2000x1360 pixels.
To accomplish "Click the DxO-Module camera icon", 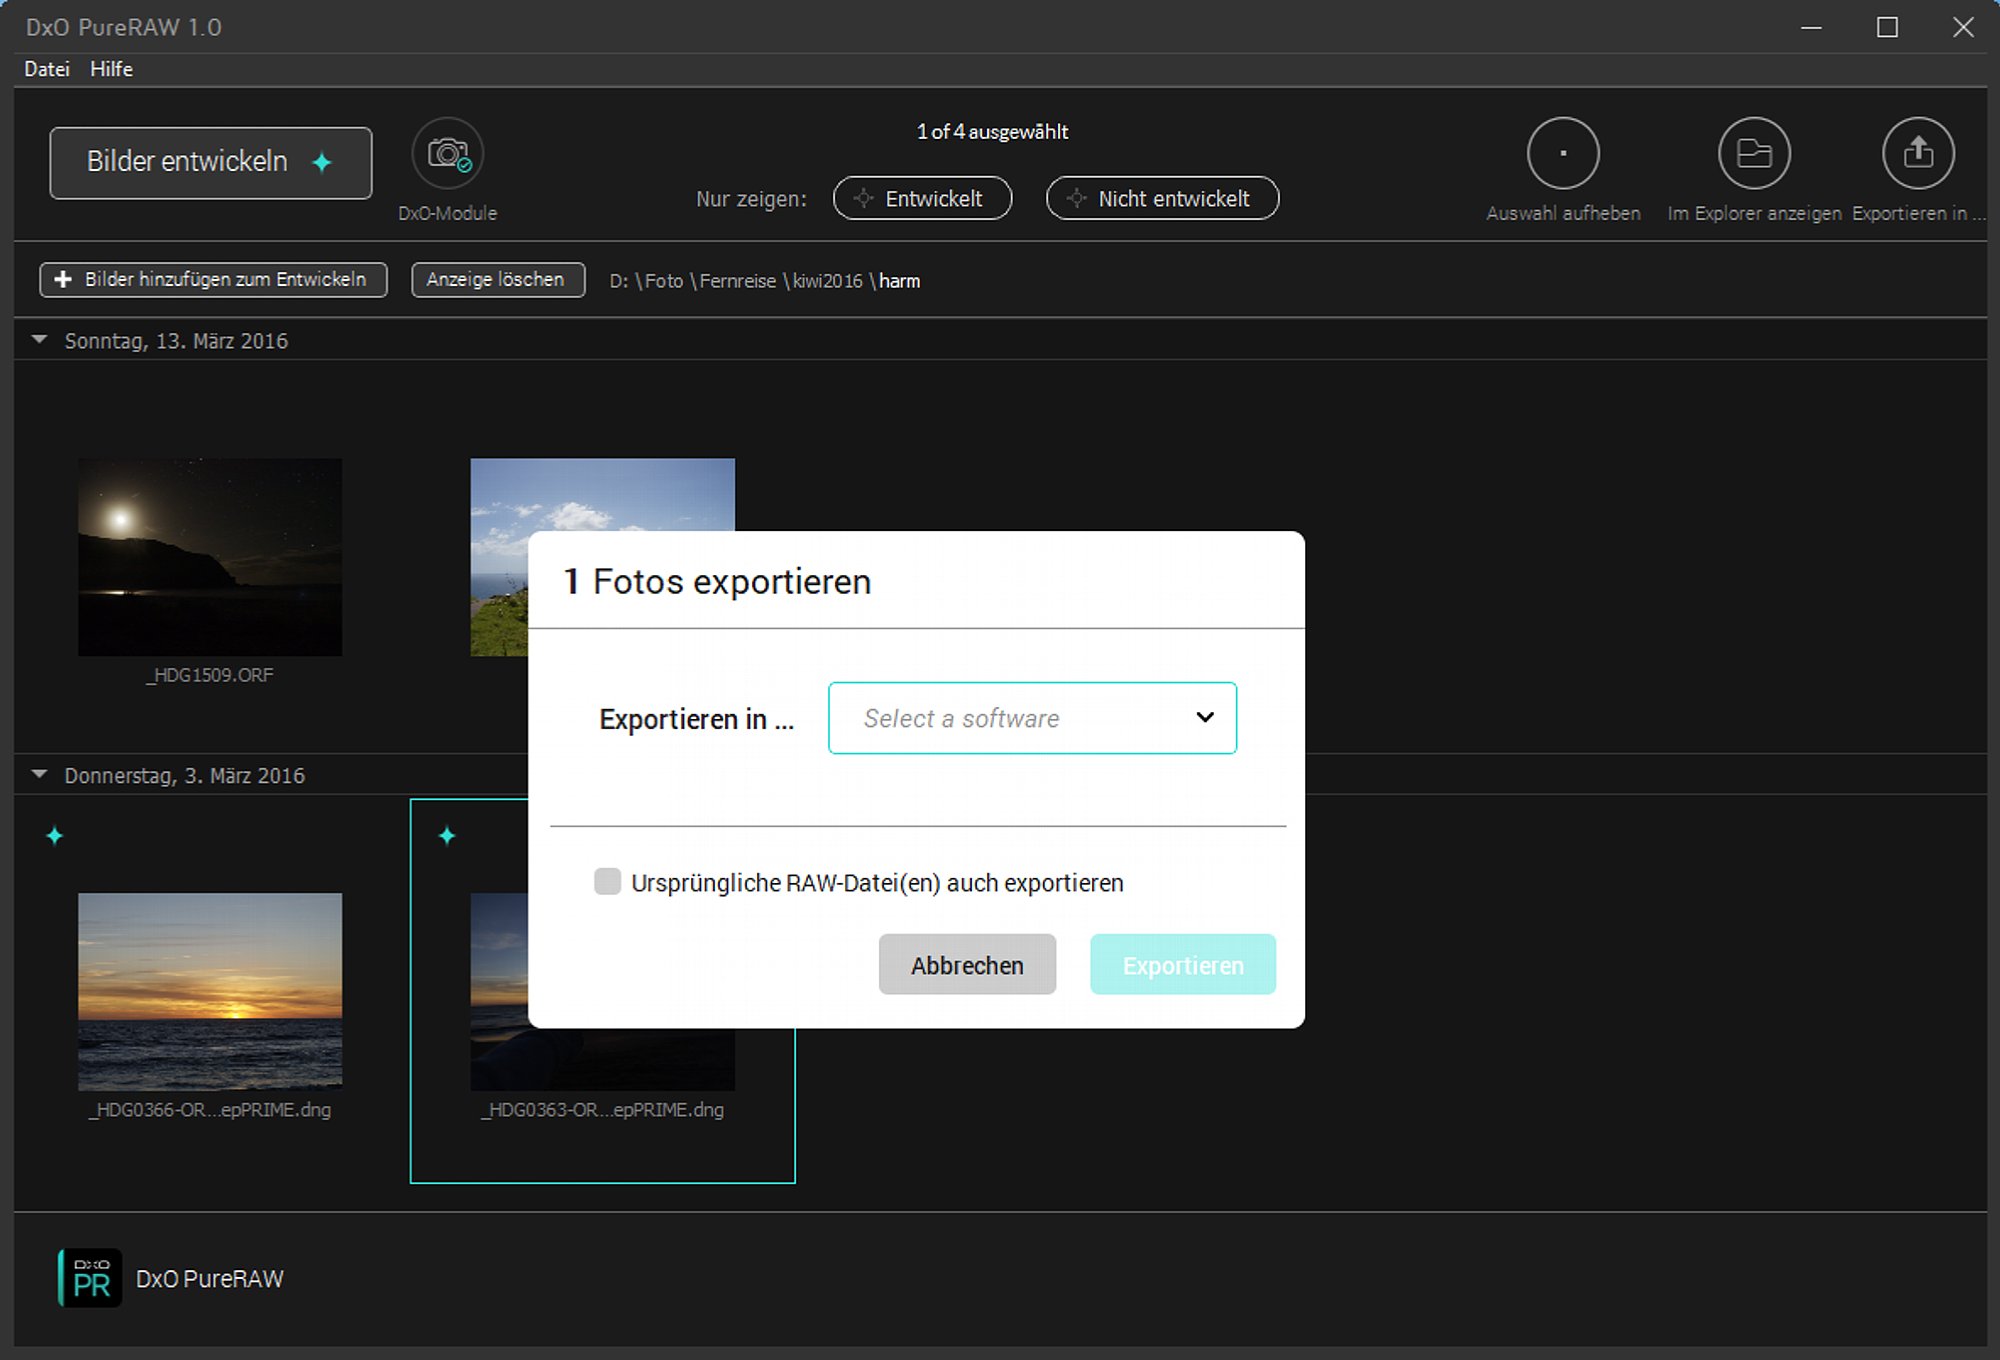I will 447,154.
